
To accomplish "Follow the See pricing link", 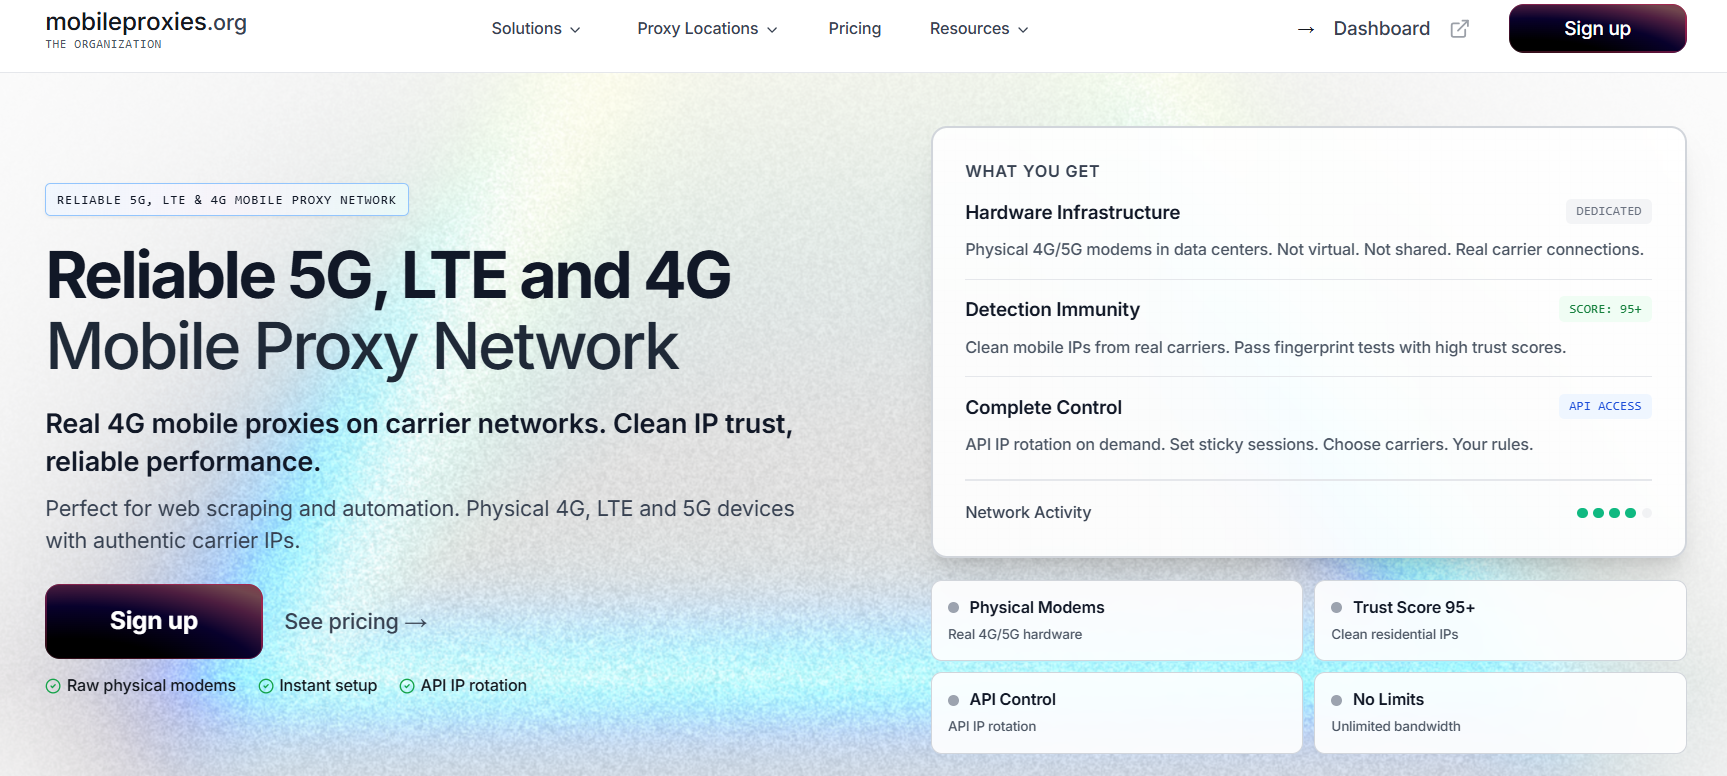I will [355, 622].
